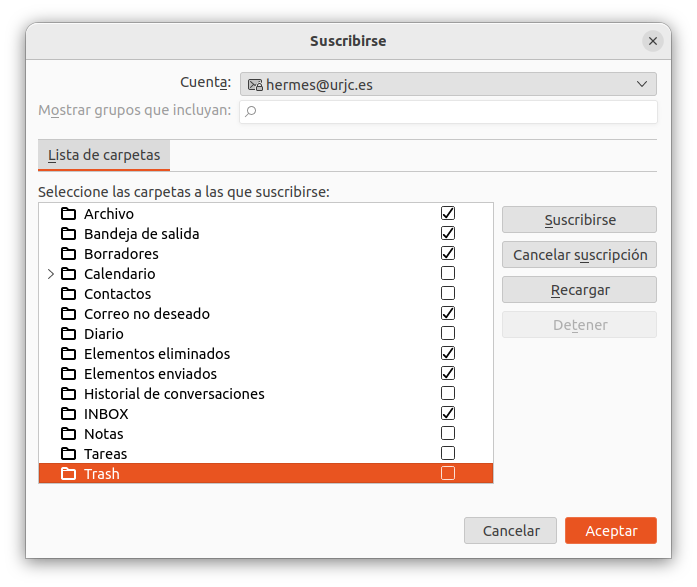The width and height of the screenshot is (697, 587).
Task: Click the folder icon beside Notas
Action: pyautogui.click(x=68, y=434)
